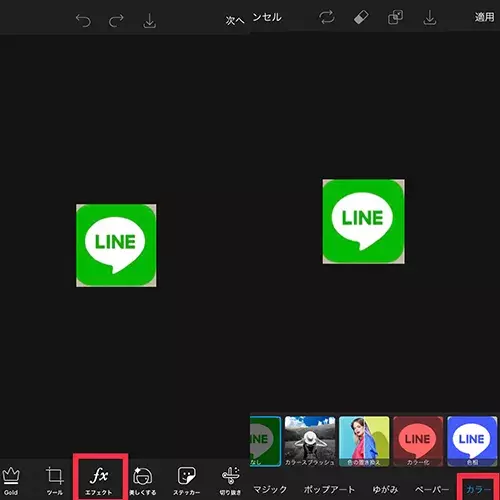Redo the last undone edit
This screenshot has width=500, height=500.
(x=116, y=21)
